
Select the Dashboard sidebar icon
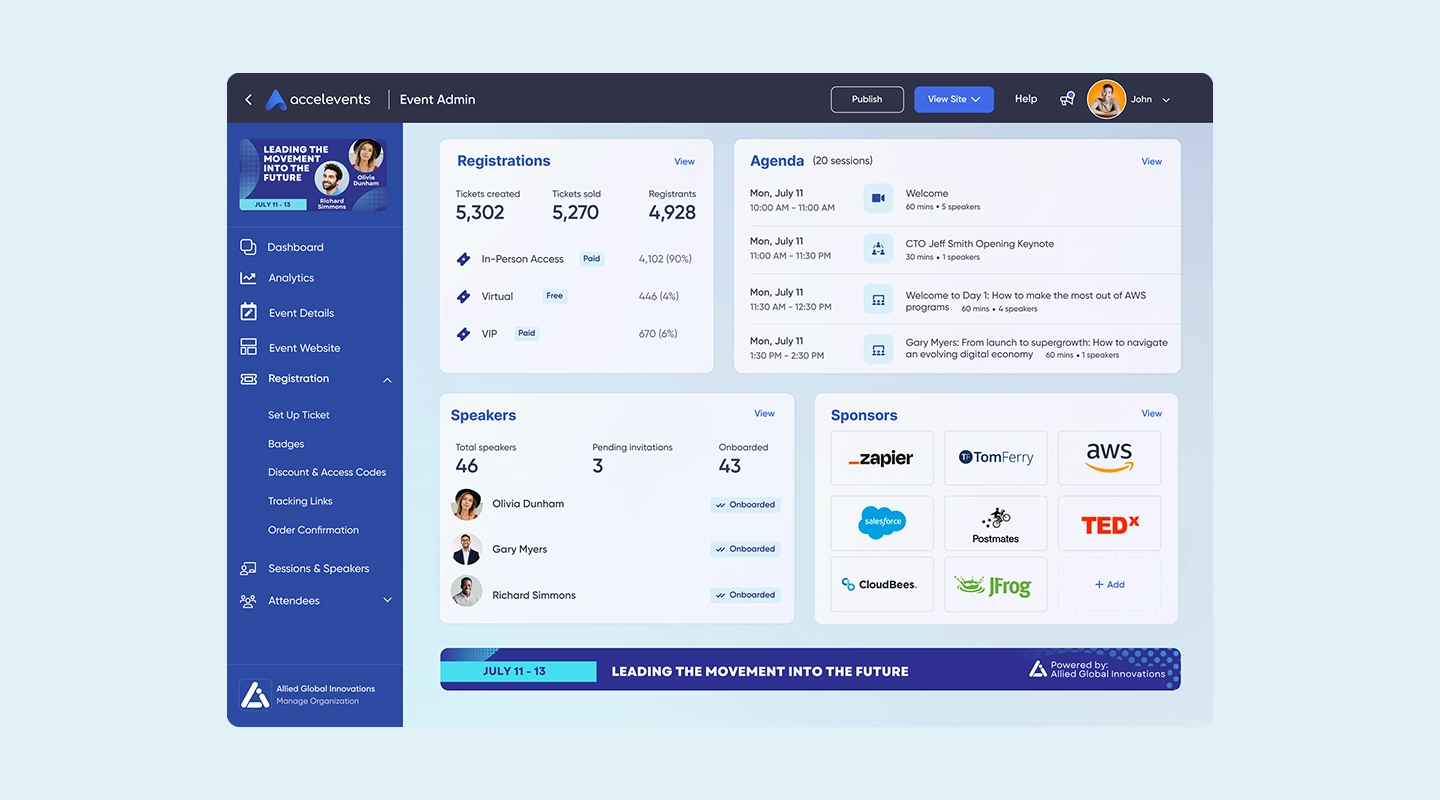247,247
